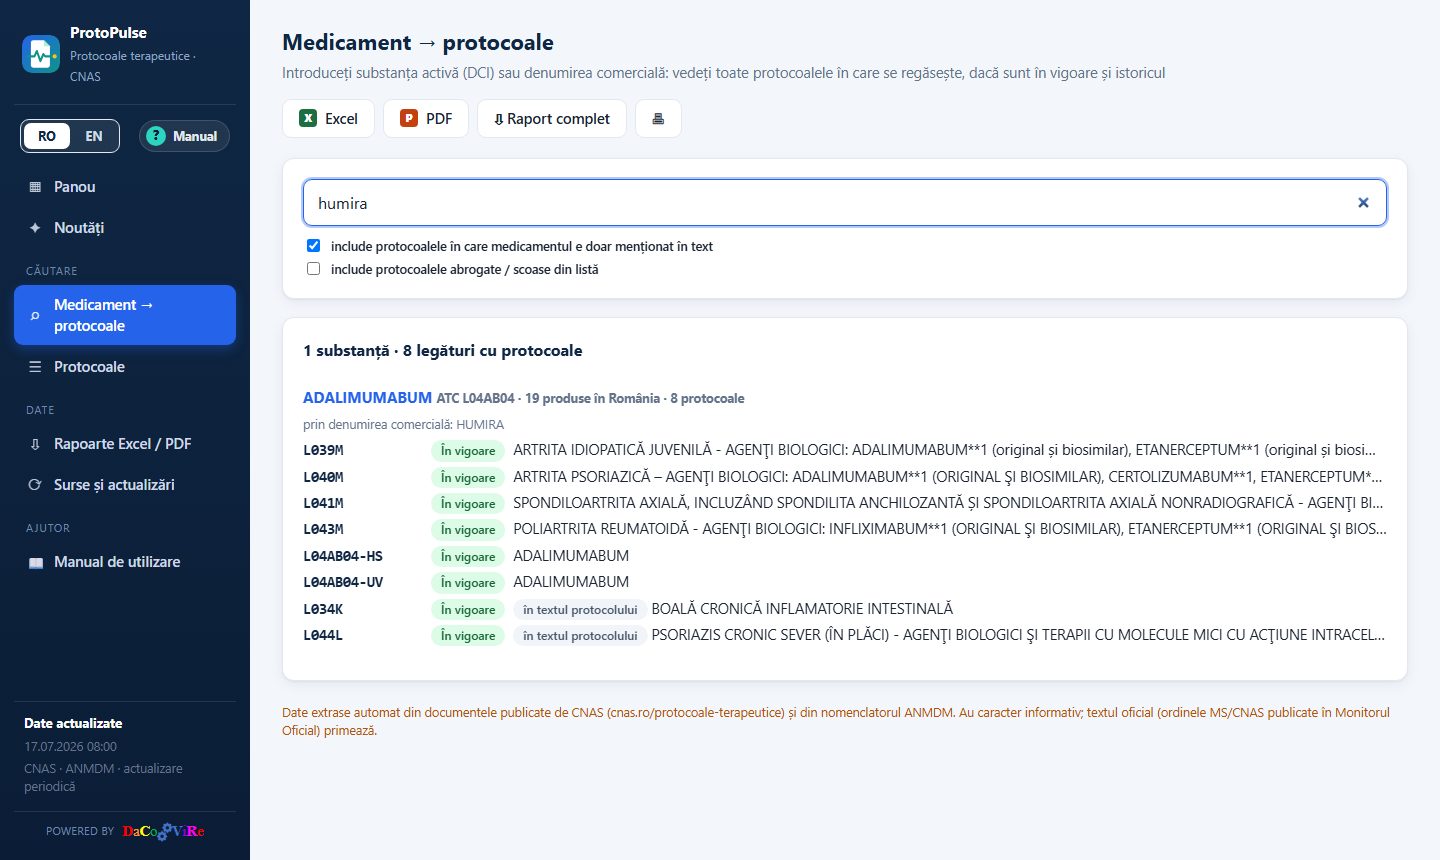The height and width of the screenshot is (860, 1440).
Task: Clear the search field with the X icon
Action: [1363, 203]
